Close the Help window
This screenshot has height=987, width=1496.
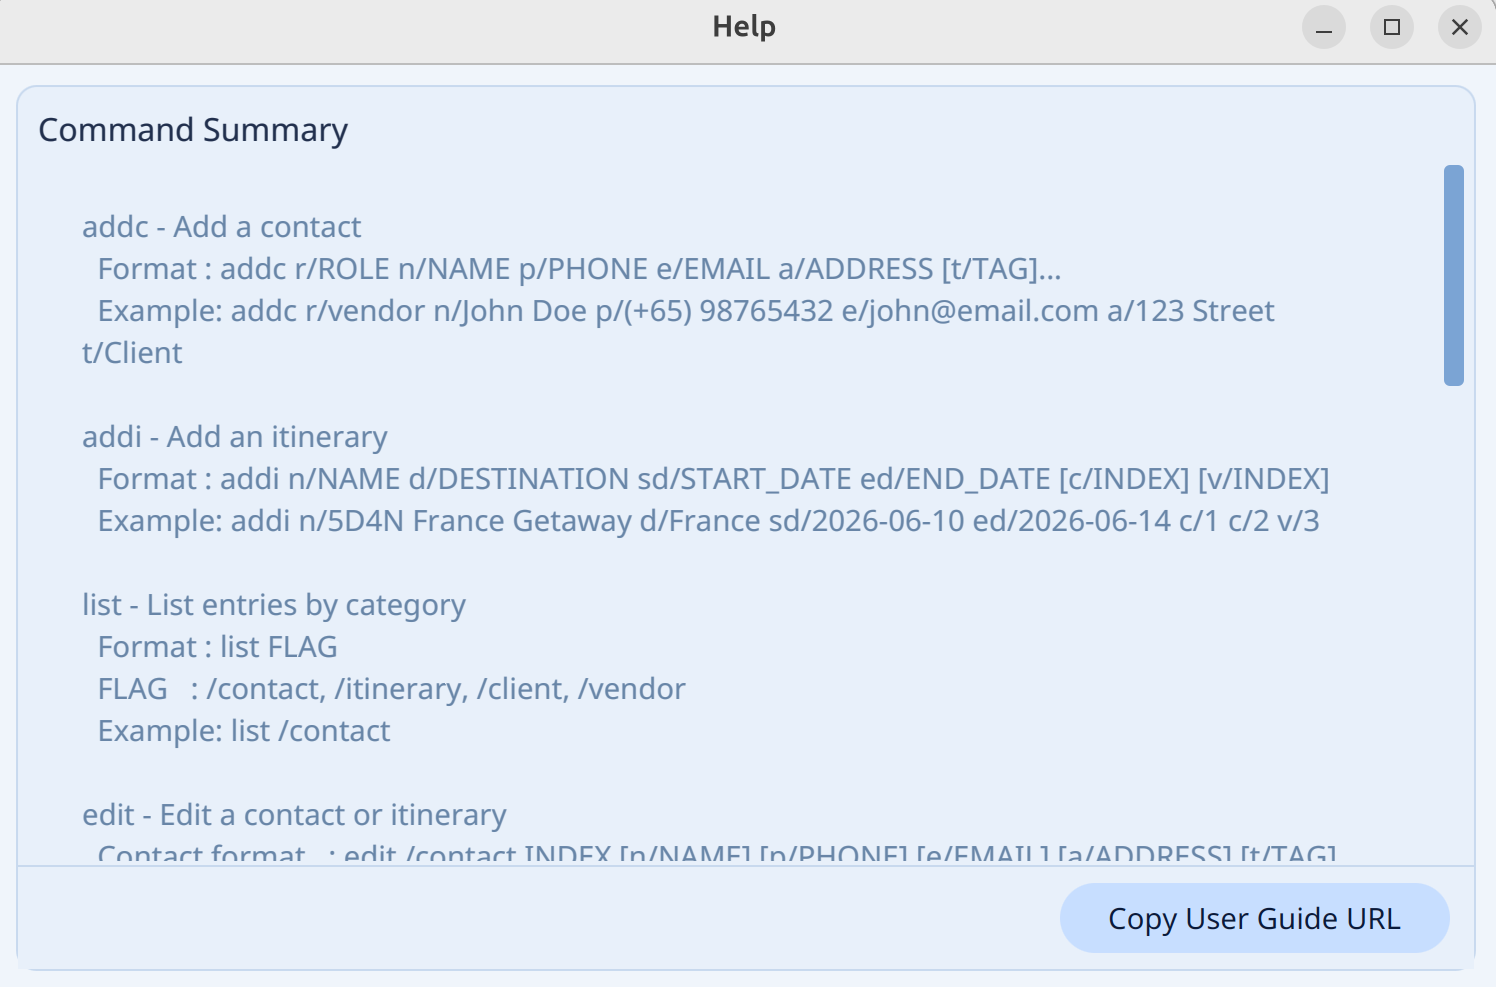tap(1459, 27)
